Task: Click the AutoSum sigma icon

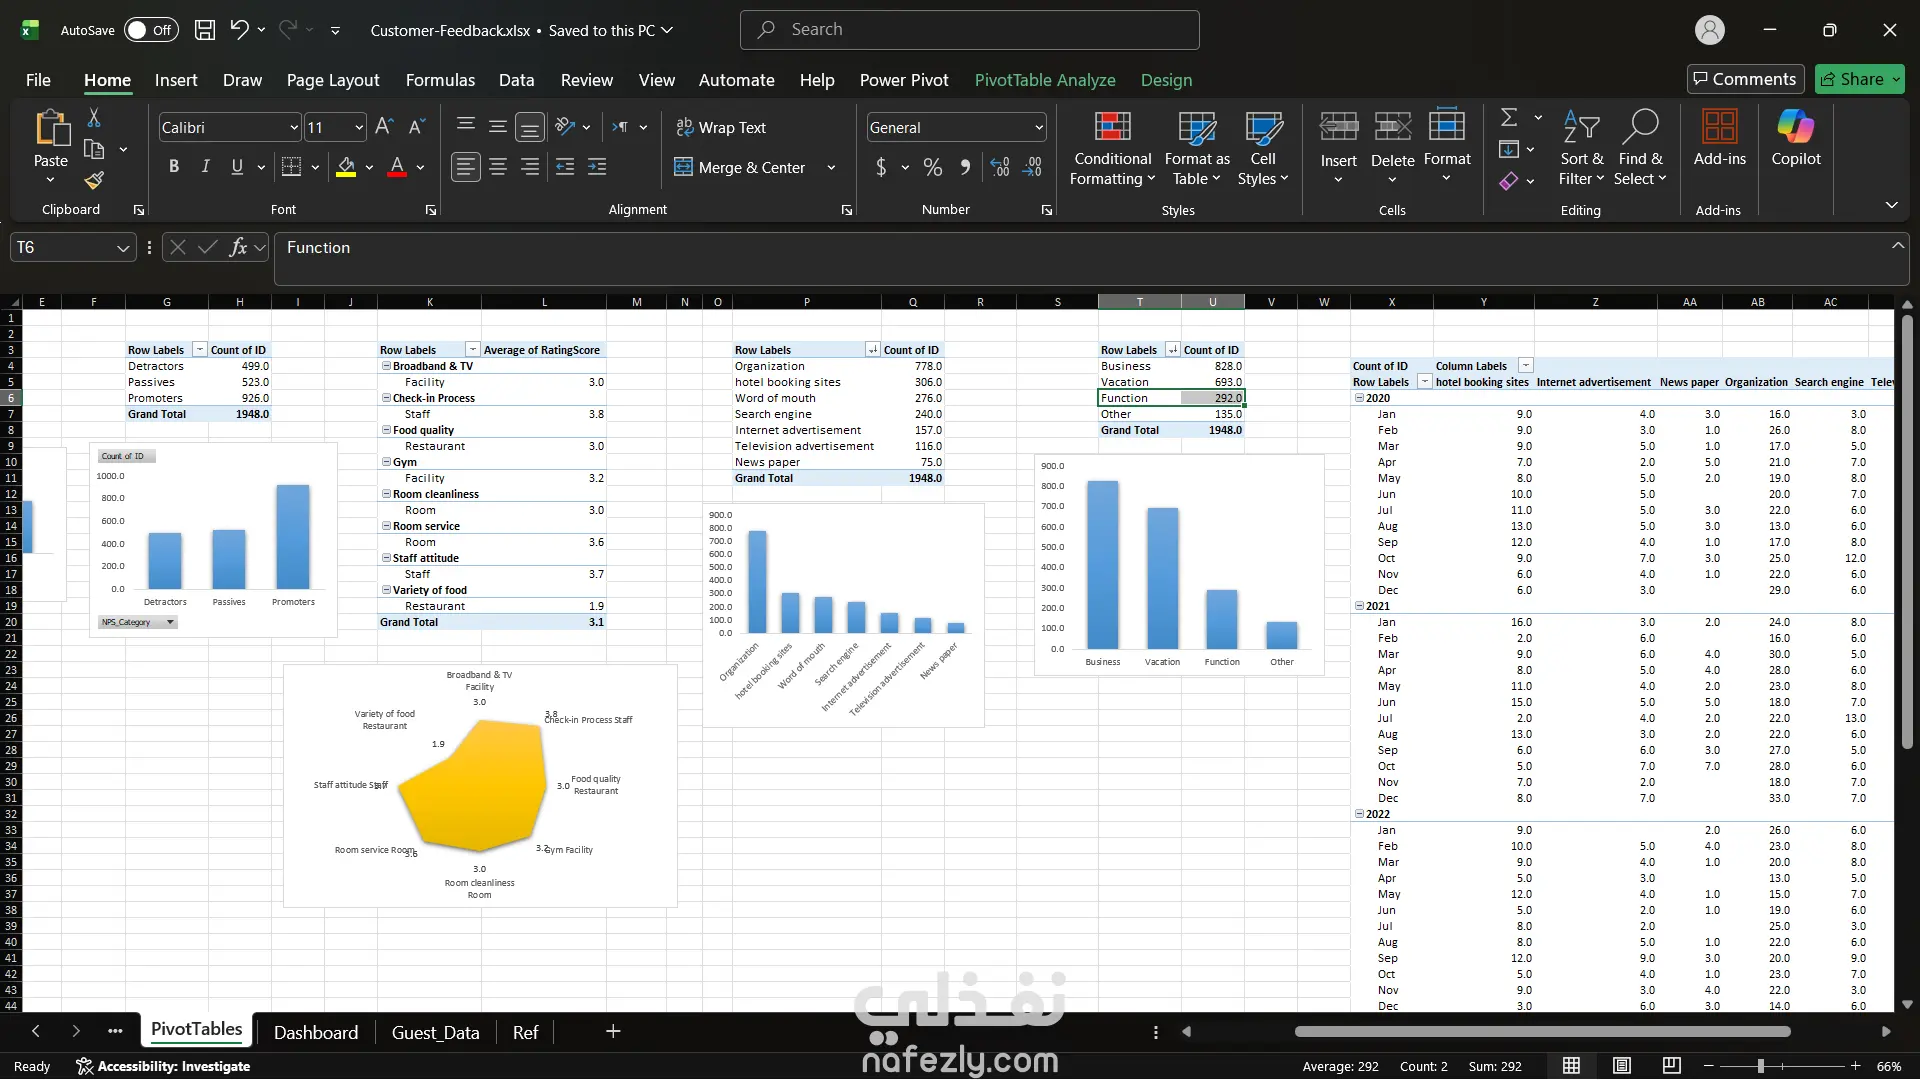Action: (x=1509, y=118)
